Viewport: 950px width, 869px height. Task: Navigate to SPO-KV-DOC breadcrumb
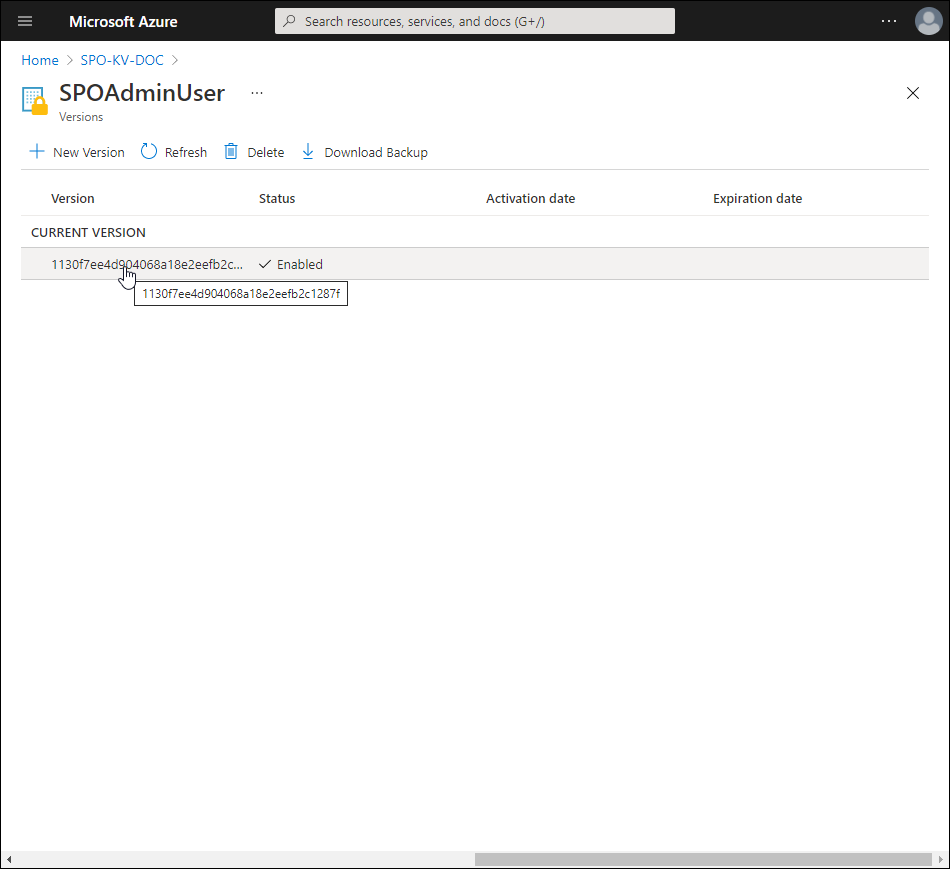122,60
